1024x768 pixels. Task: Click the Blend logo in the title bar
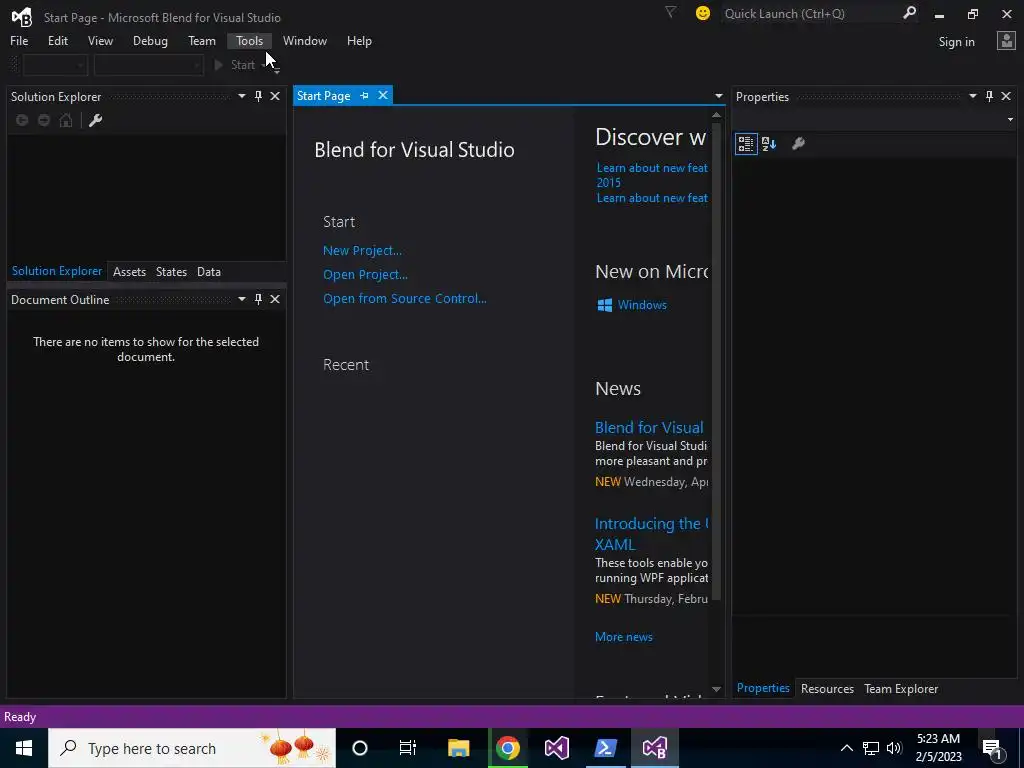click(x=22, y=17)
